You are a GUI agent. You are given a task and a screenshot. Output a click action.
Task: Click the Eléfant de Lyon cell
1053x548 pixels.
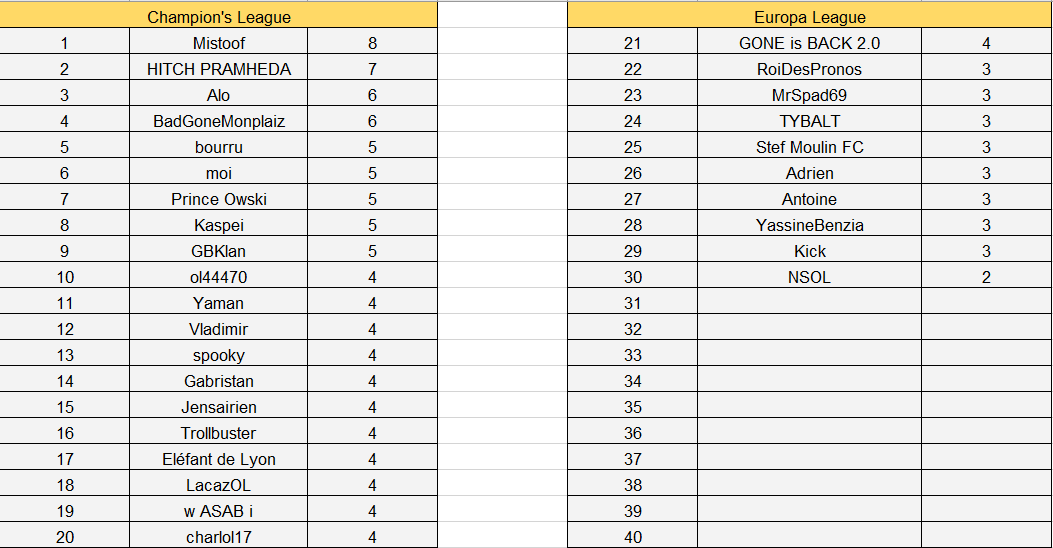click(x=219, y=459)
